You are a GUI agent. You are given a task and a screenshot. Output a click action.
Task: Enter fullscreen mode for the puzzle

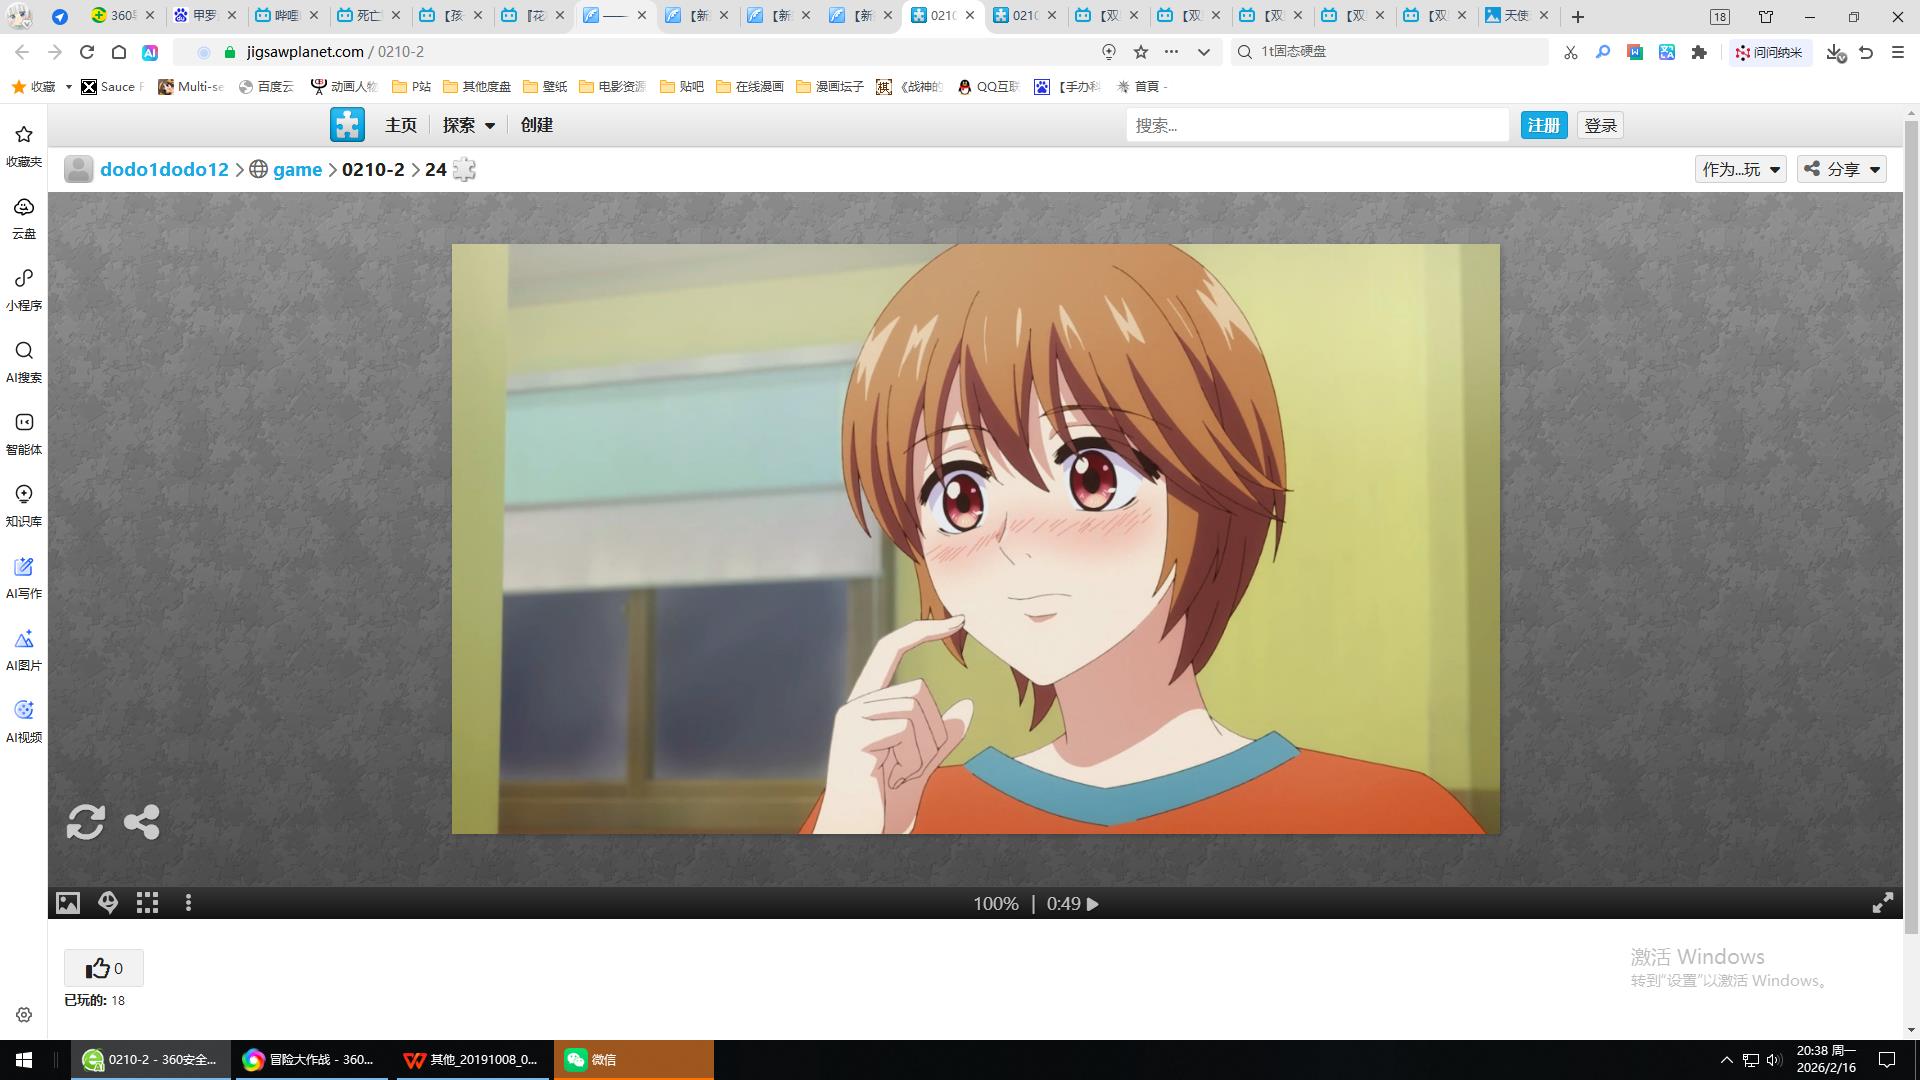point(1882,903)
